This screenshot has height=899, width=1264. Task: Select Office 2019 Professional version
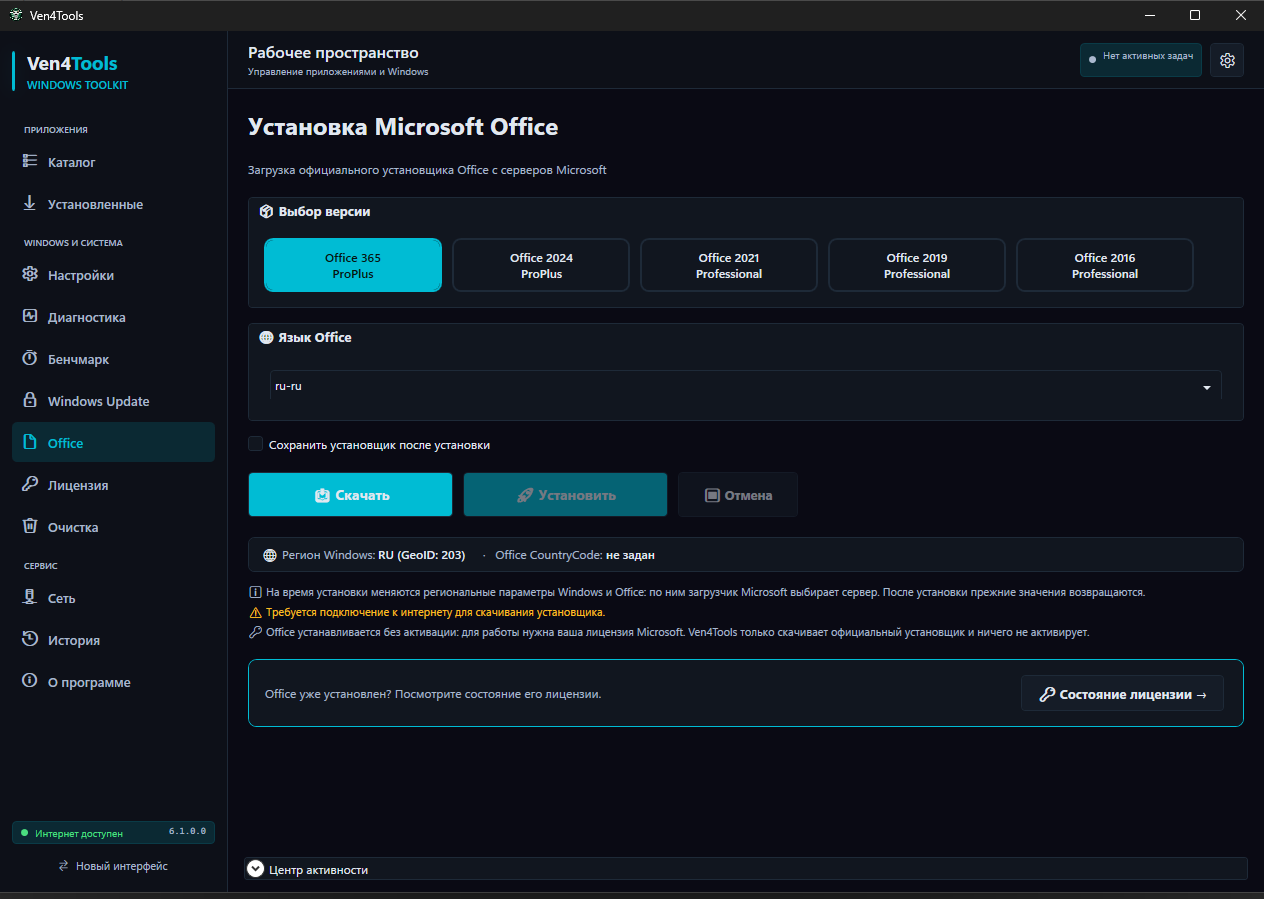[917, 265]
